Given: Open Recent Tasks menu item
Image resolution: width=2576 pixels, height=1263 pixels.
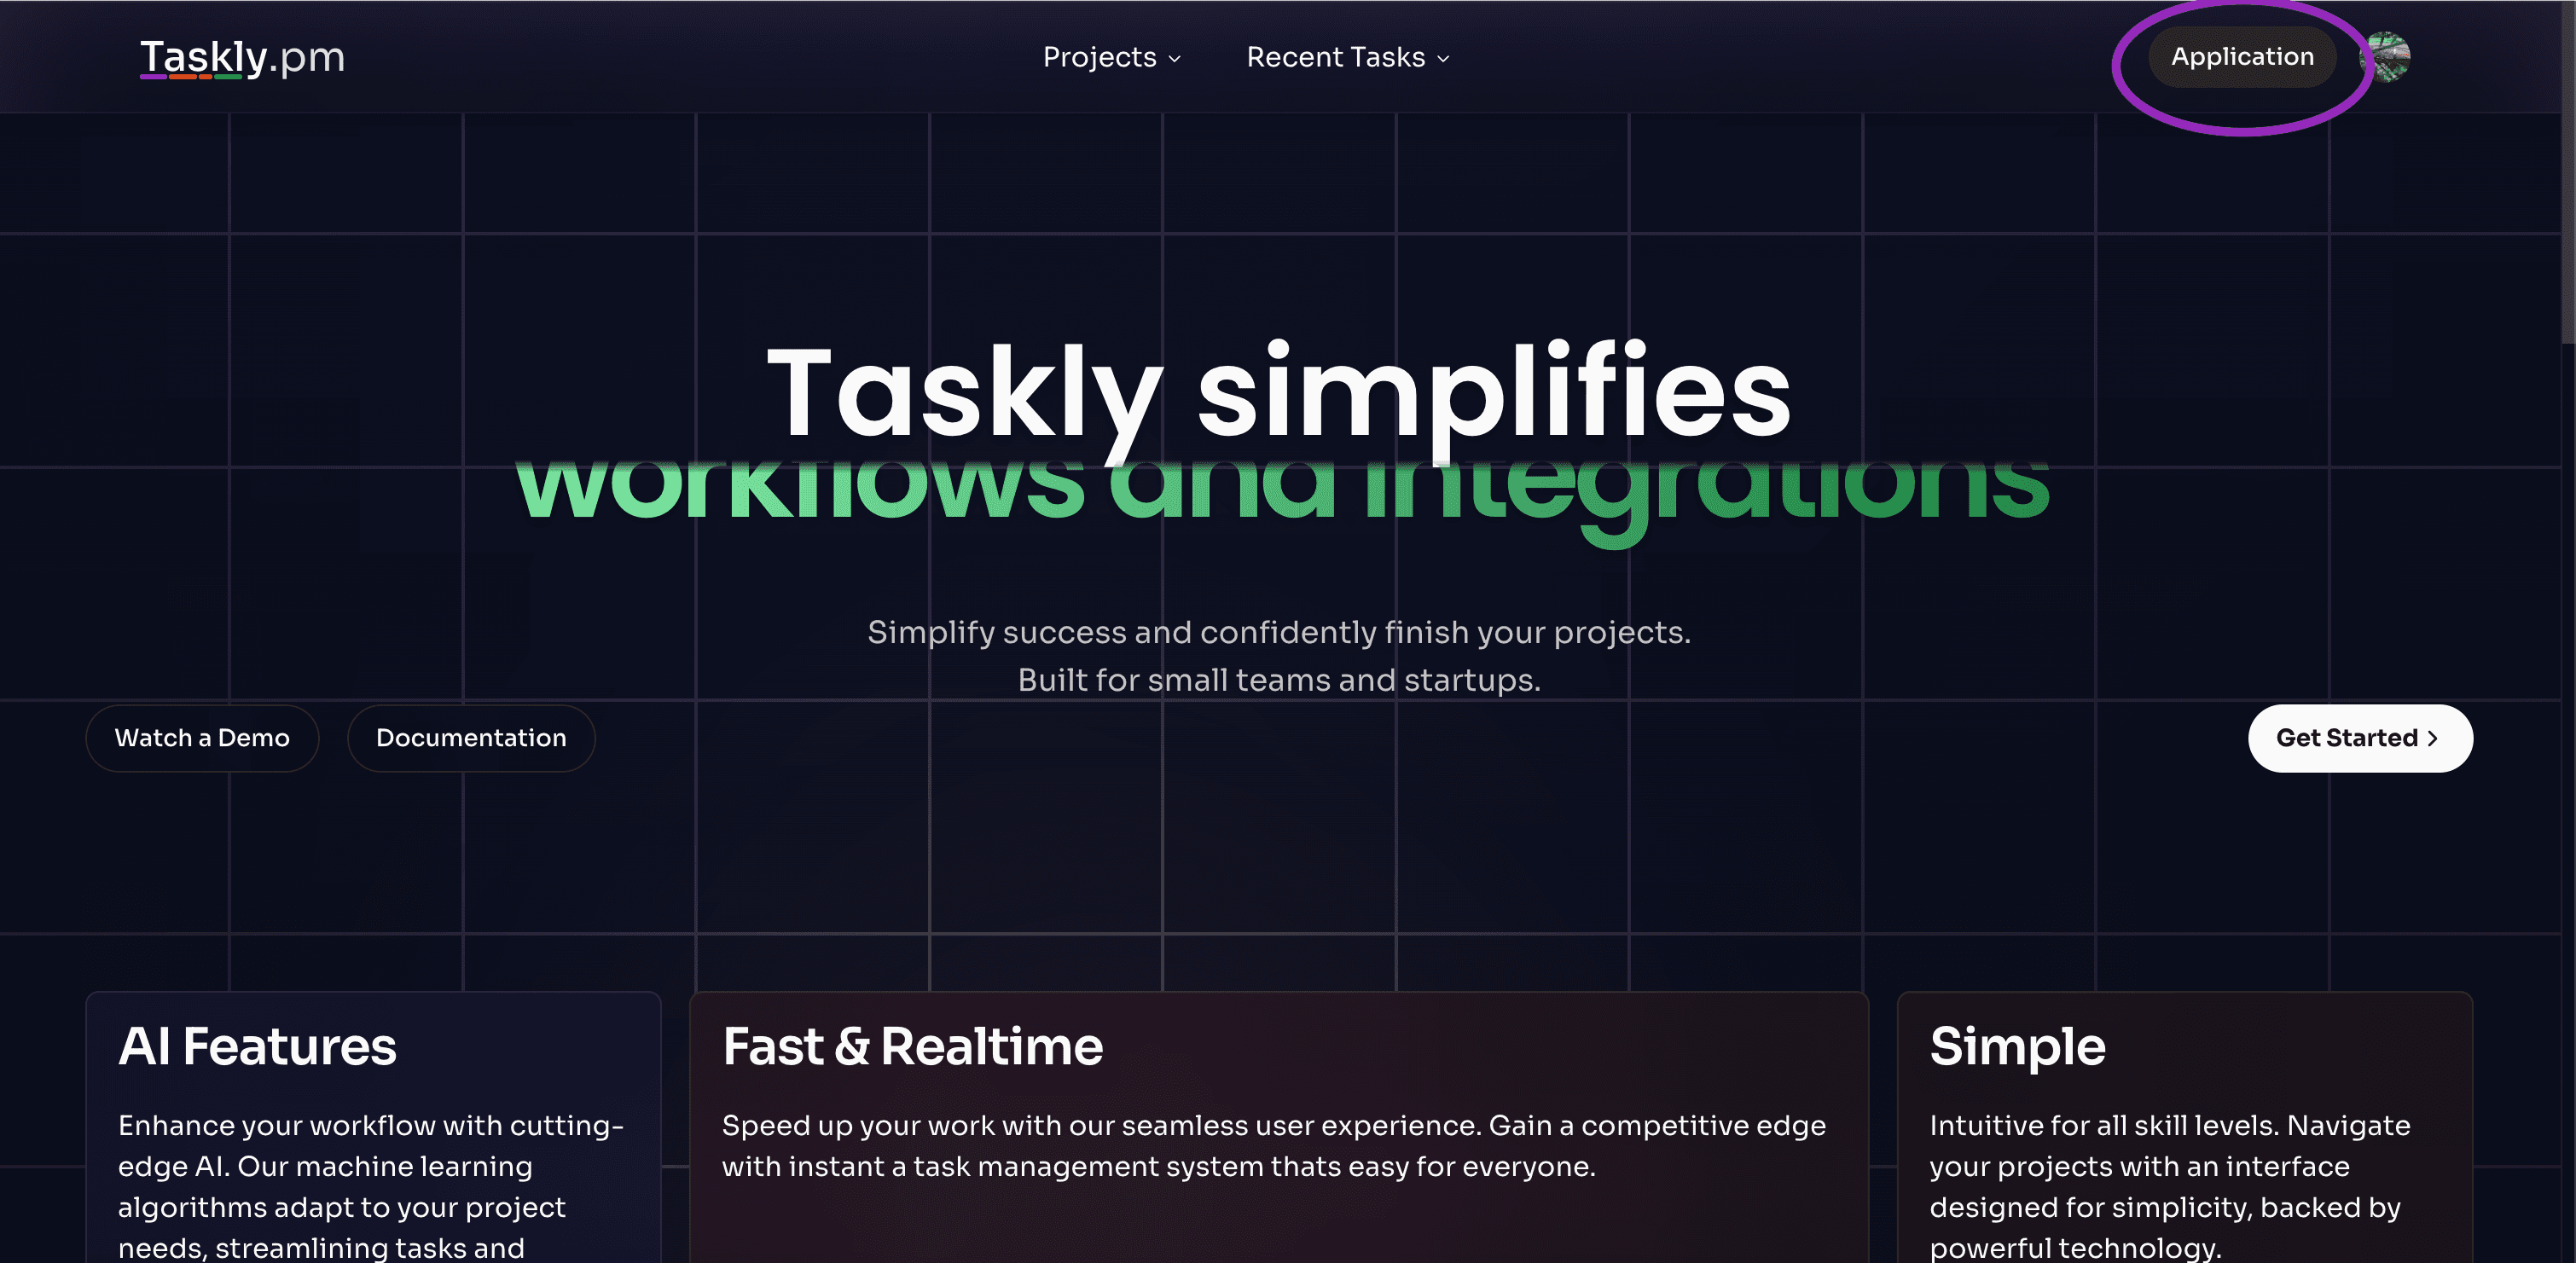Looking at the screenshot, I should [x=1347, y=55].
